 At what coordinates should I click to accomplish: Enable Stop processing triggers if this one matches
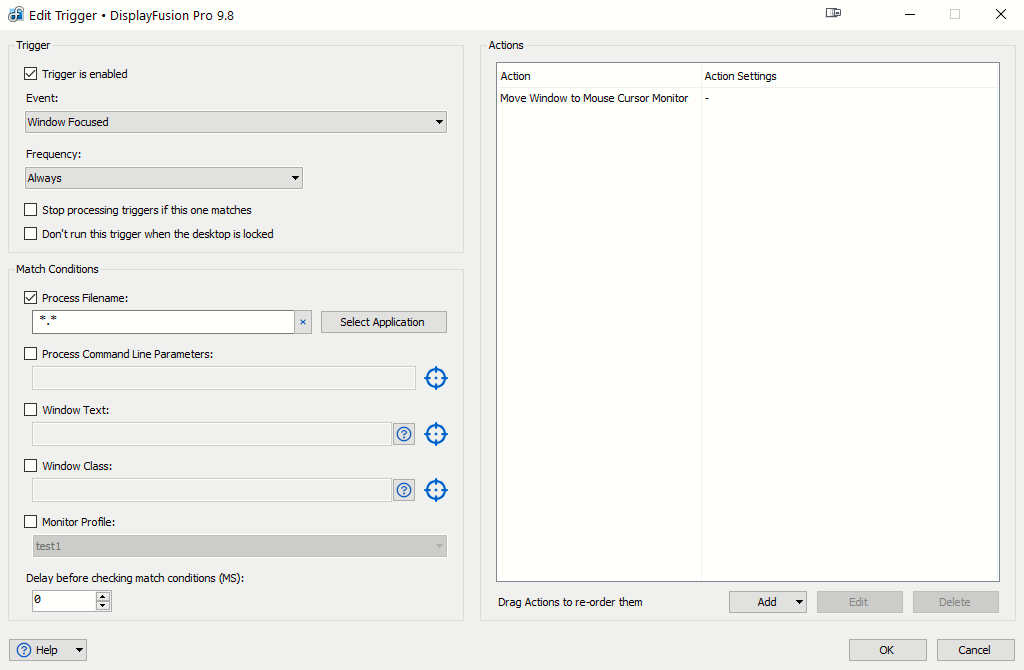pos(31,210)
